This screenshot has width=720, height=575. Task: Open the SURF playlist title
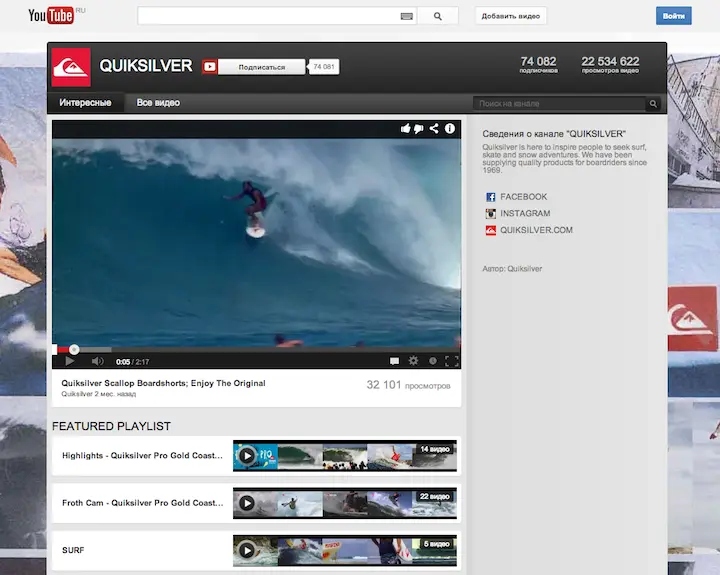coord(73,550)
